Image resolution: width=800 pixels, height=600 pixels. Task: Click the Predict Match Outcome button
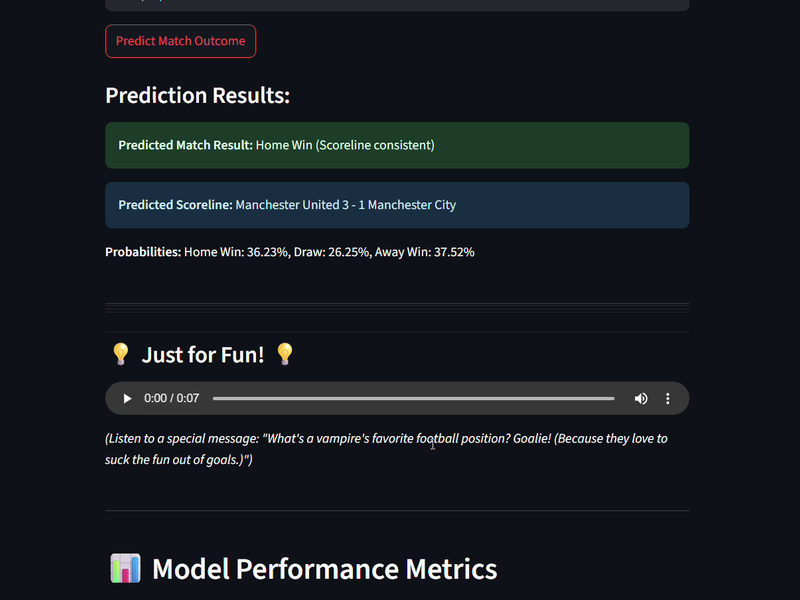click(x=180, y=41)
